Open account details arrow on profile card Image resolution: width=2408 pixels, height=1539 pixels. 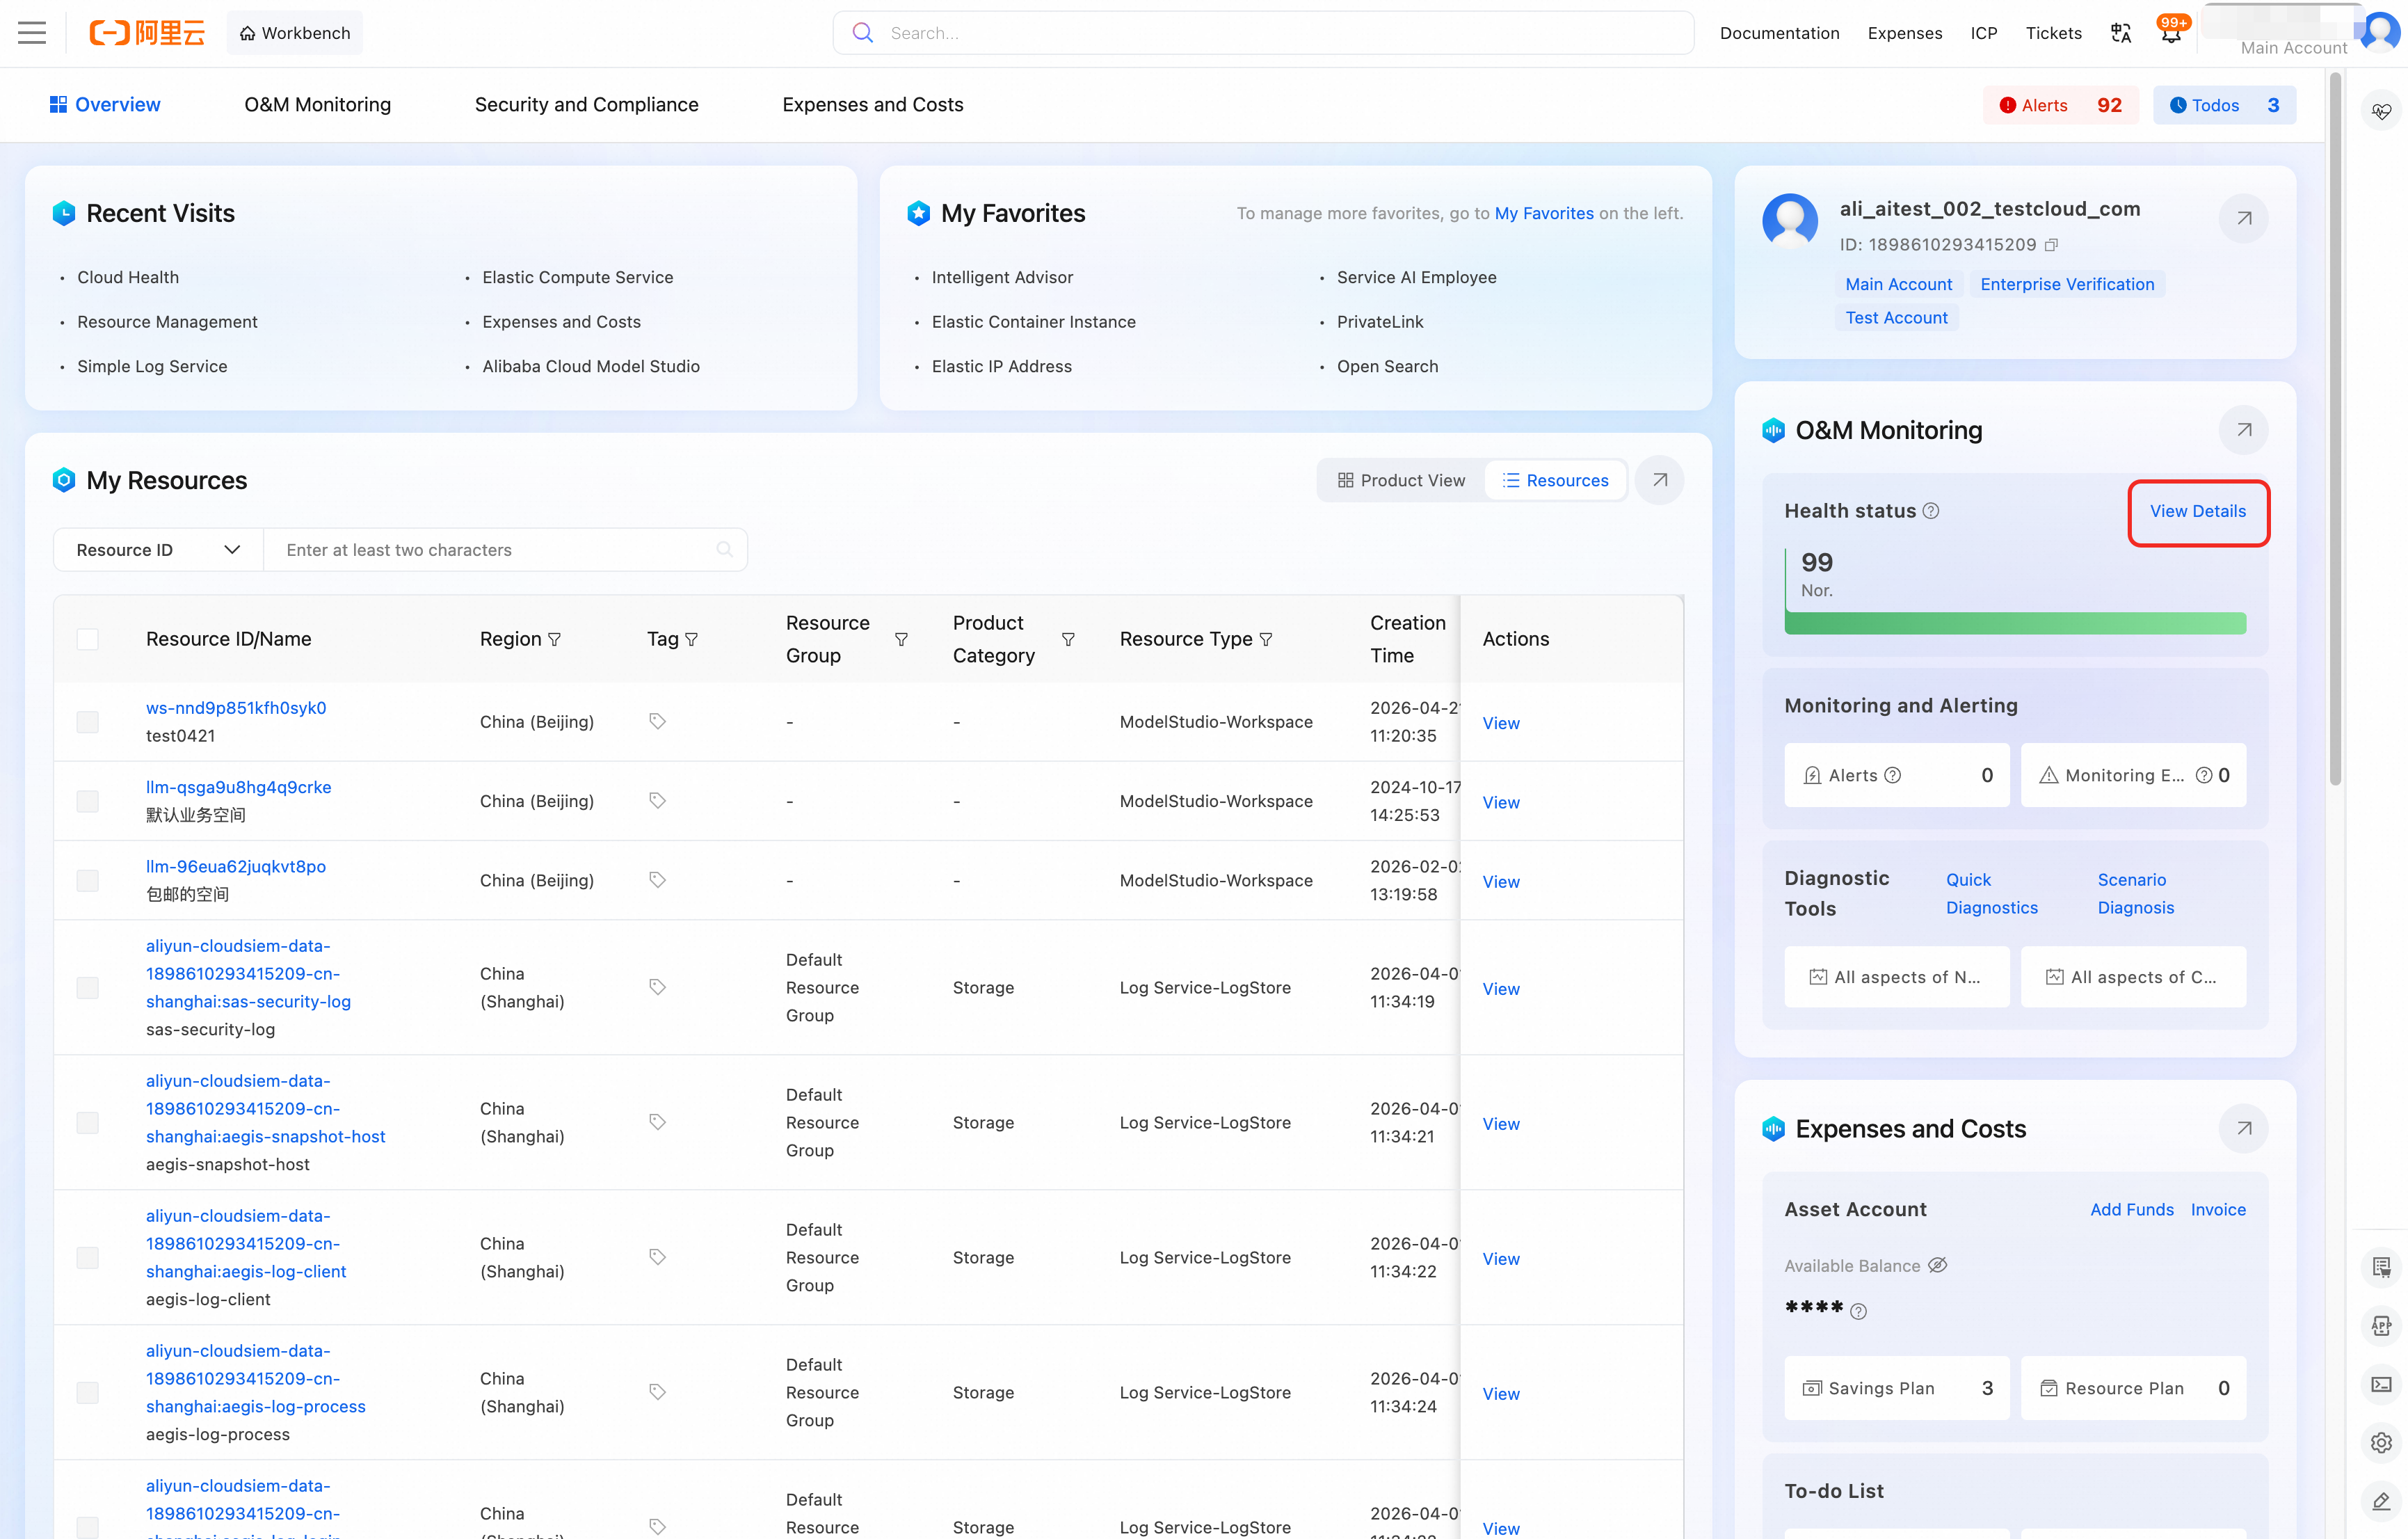point(2244,218)
